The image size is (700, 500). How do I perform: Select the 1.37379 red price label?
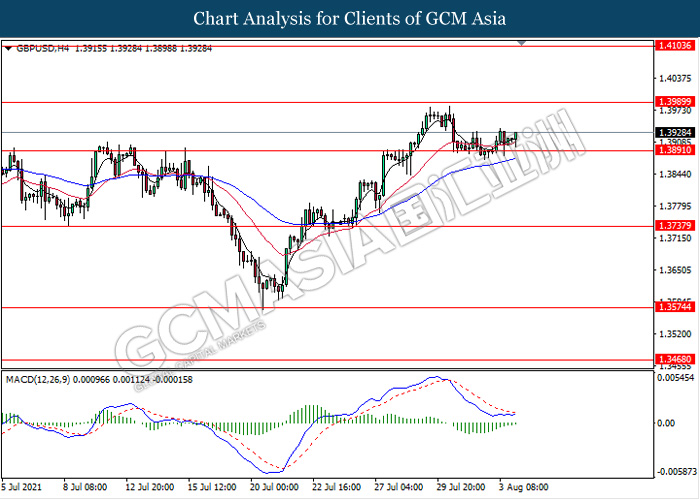675,226
